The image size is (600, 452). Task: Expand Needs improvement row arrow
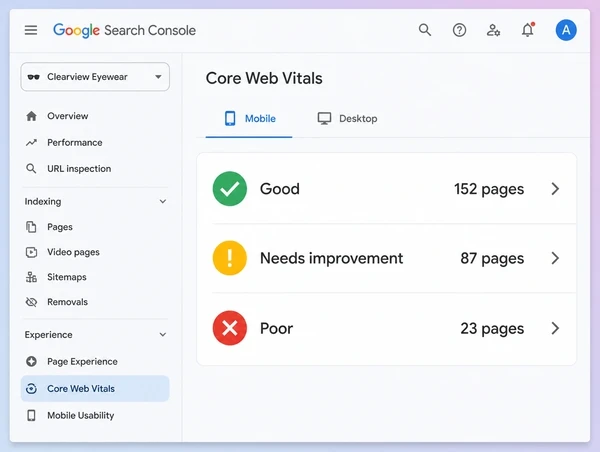click(x=555, y=258)
